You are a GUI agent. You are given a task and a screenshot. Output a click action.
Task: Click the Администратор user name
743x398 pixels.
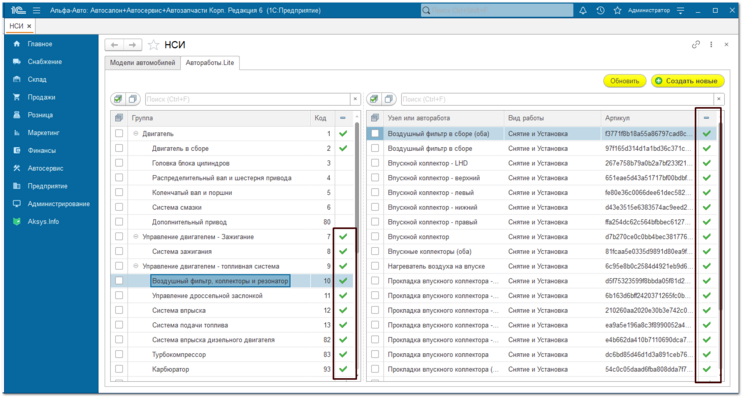tap(649, 10)
